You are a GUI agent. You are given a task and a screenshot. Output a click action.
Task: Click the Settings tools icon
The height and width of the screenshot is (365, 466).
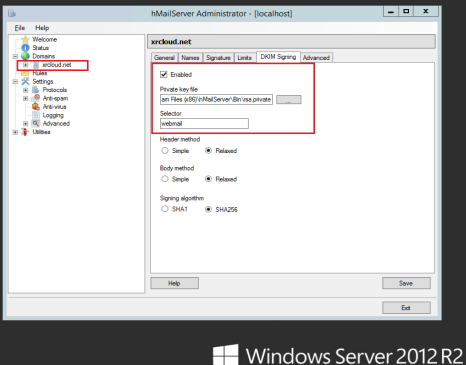25,81
